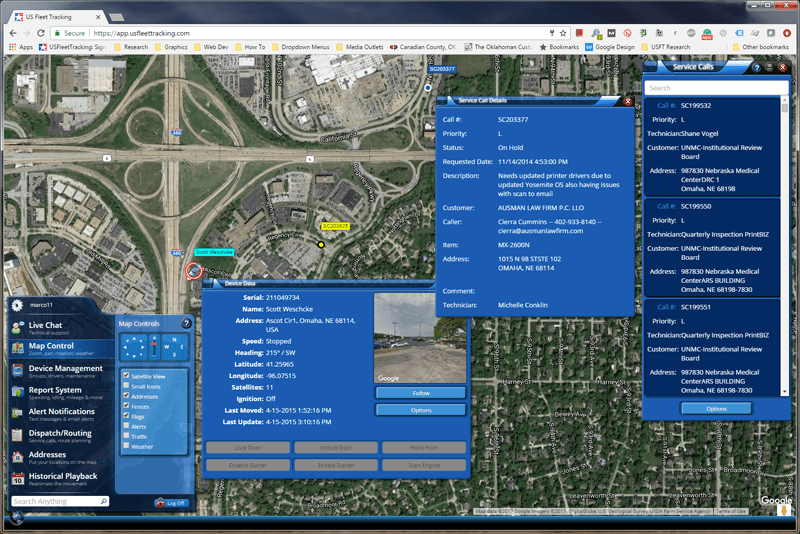Toggle the Flags checkbox
Screen dimensions: 800x534
[126, 416]
